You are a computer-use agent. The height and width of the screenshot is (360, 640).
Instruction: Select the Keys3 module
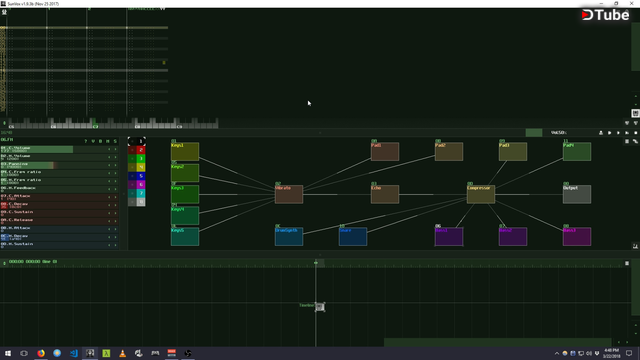tap(185, 194)
